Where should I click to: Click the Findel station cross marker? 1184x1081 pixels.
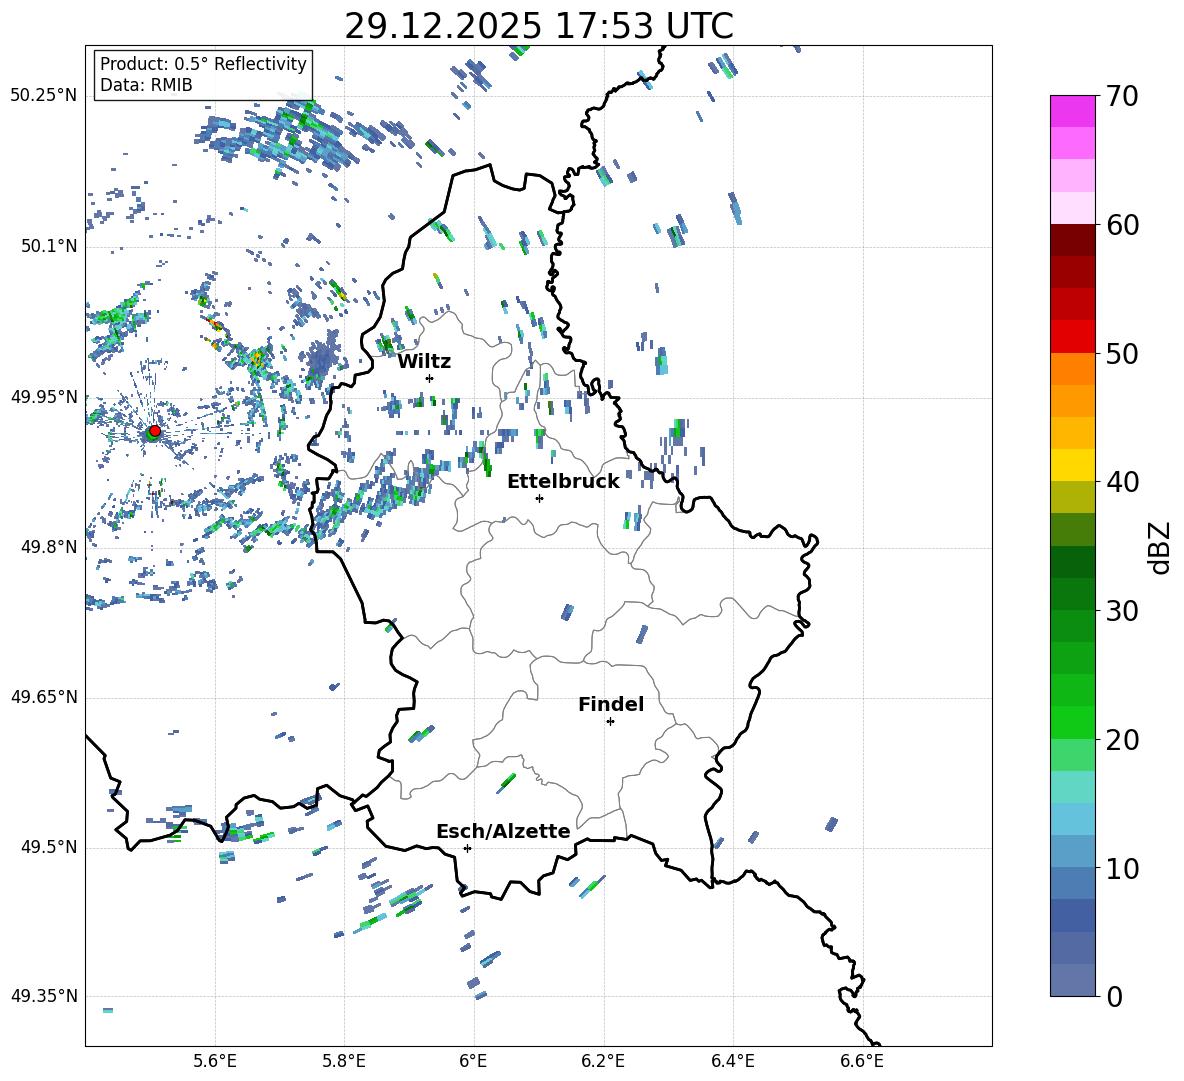click(x=610, y=721)
